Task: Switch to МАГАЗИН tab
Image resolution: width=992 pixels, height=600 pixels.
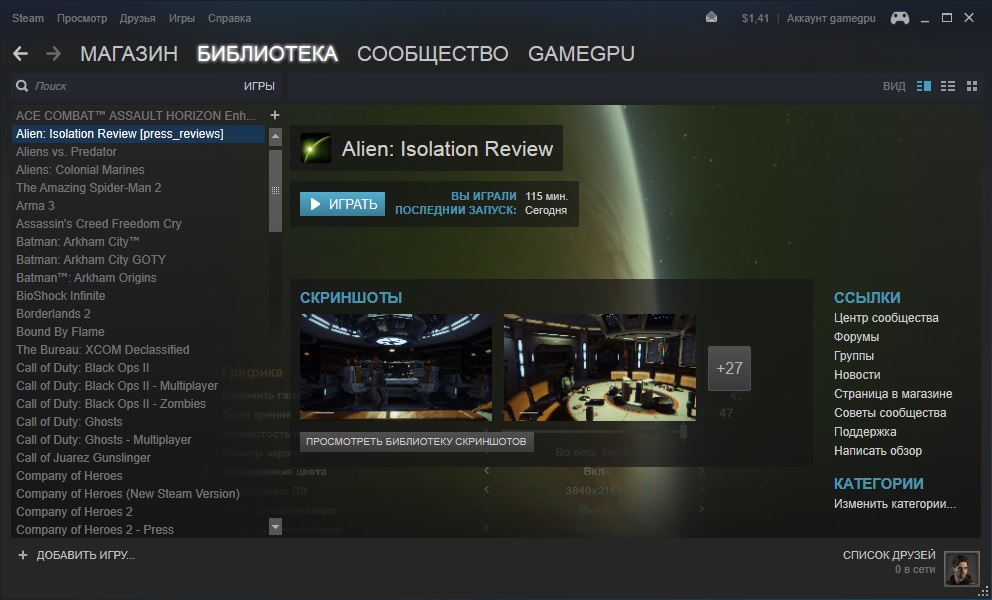Action: click(129, 54)
